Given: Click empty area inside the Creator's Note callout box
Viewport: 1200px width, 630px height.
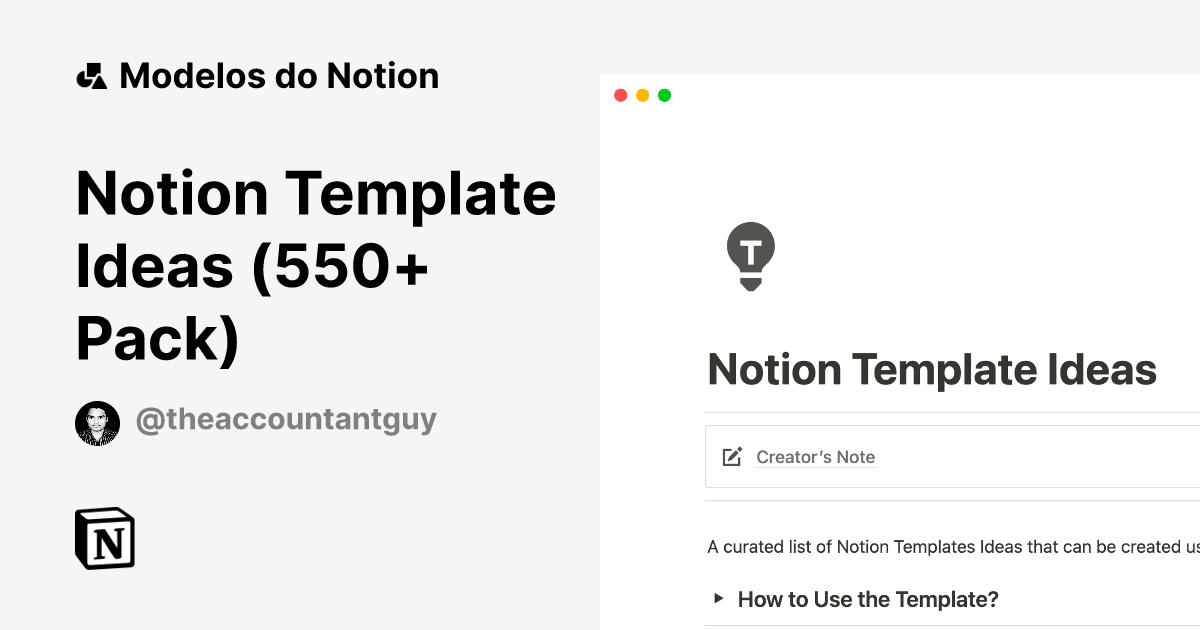Looking at the screenshot, I should (x=1040, y=457).
